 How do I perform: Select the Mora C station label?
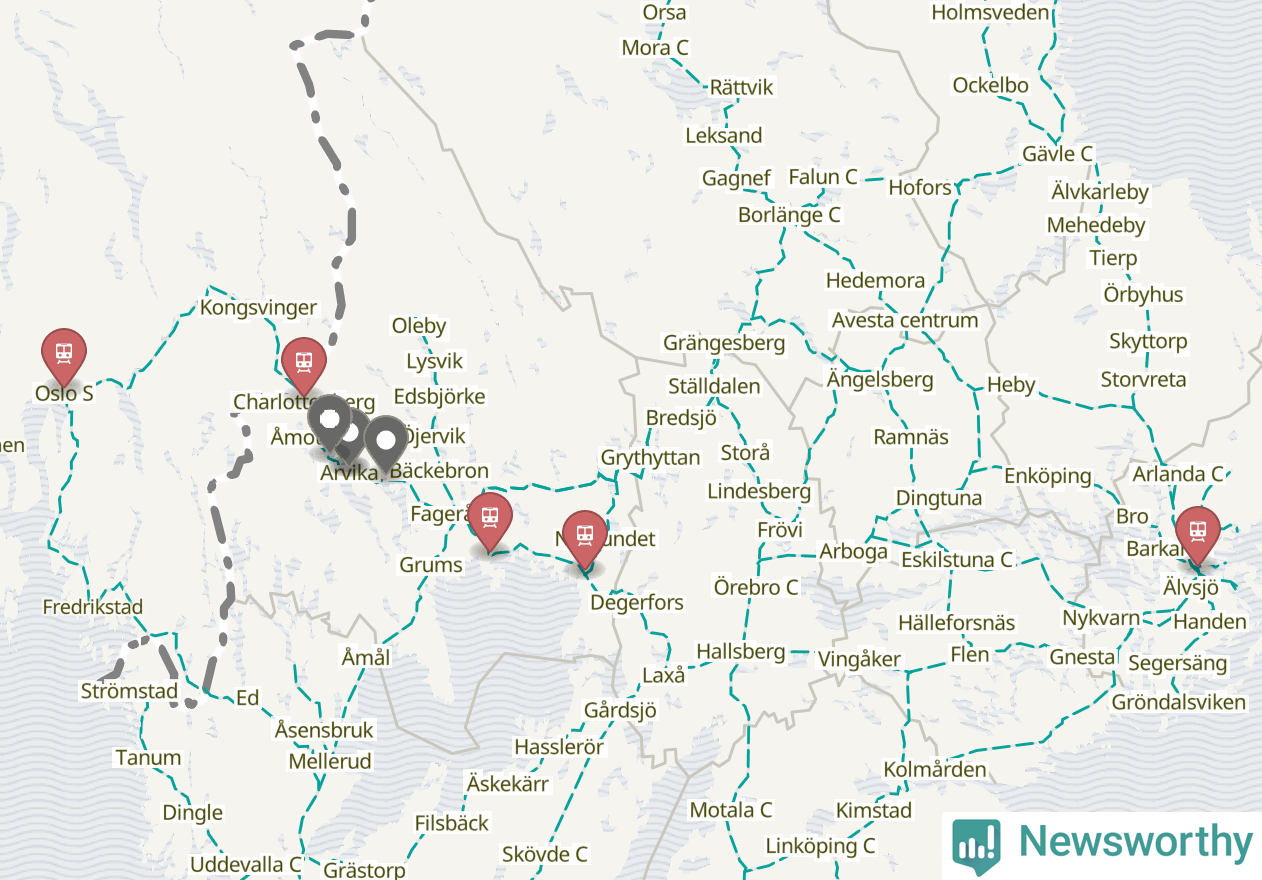click(655, 48)
